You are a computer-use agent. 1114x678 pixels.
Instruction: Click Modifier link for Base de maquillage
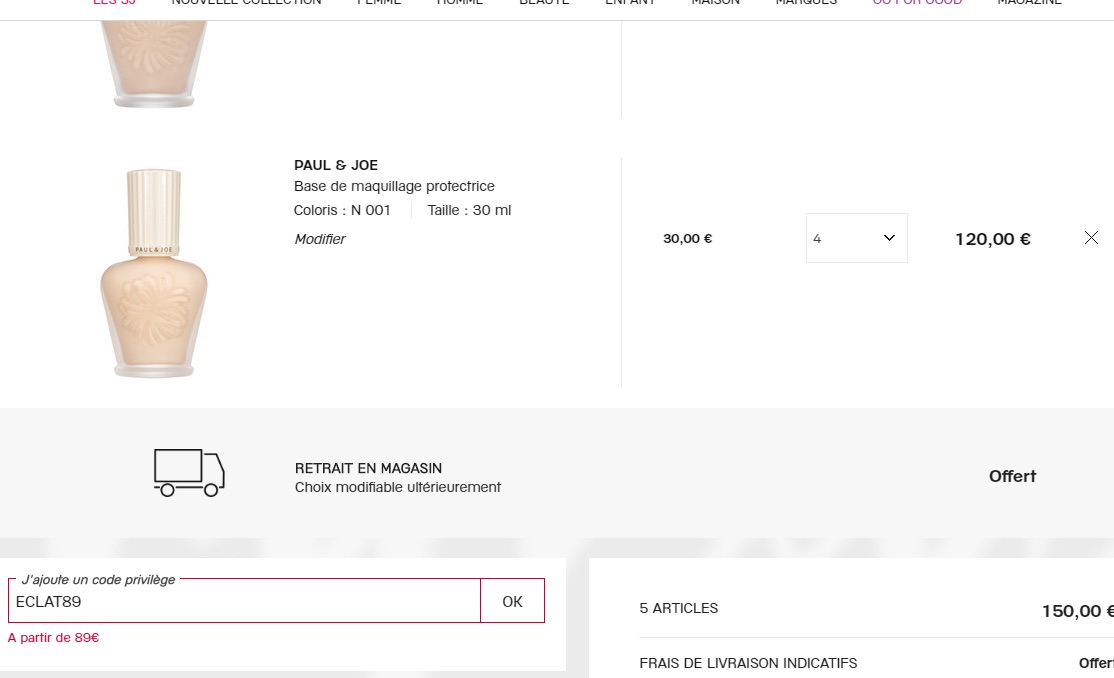click(x=320, y=240)
